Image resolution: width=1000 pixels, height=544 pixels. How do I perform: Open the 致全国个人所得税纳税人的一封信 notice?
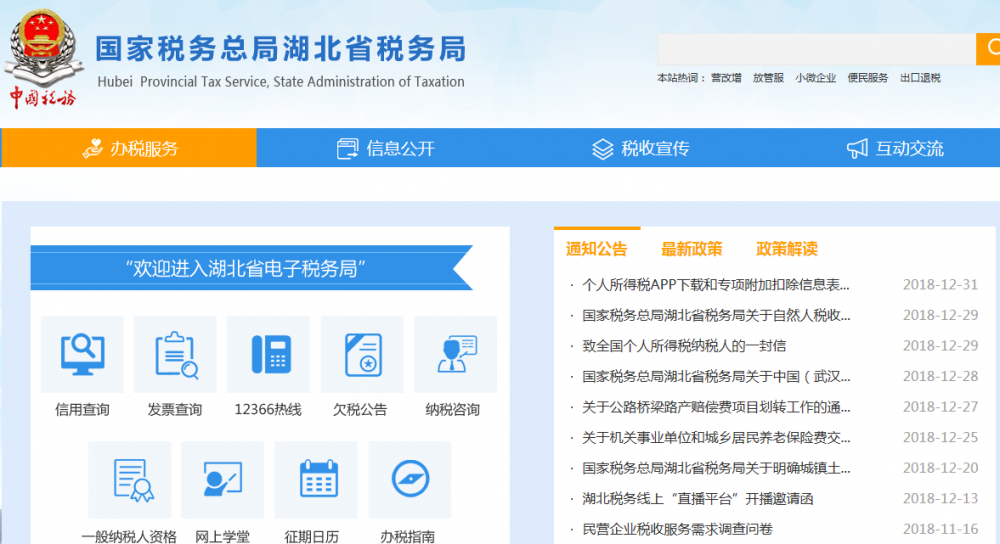coord(684,346)
